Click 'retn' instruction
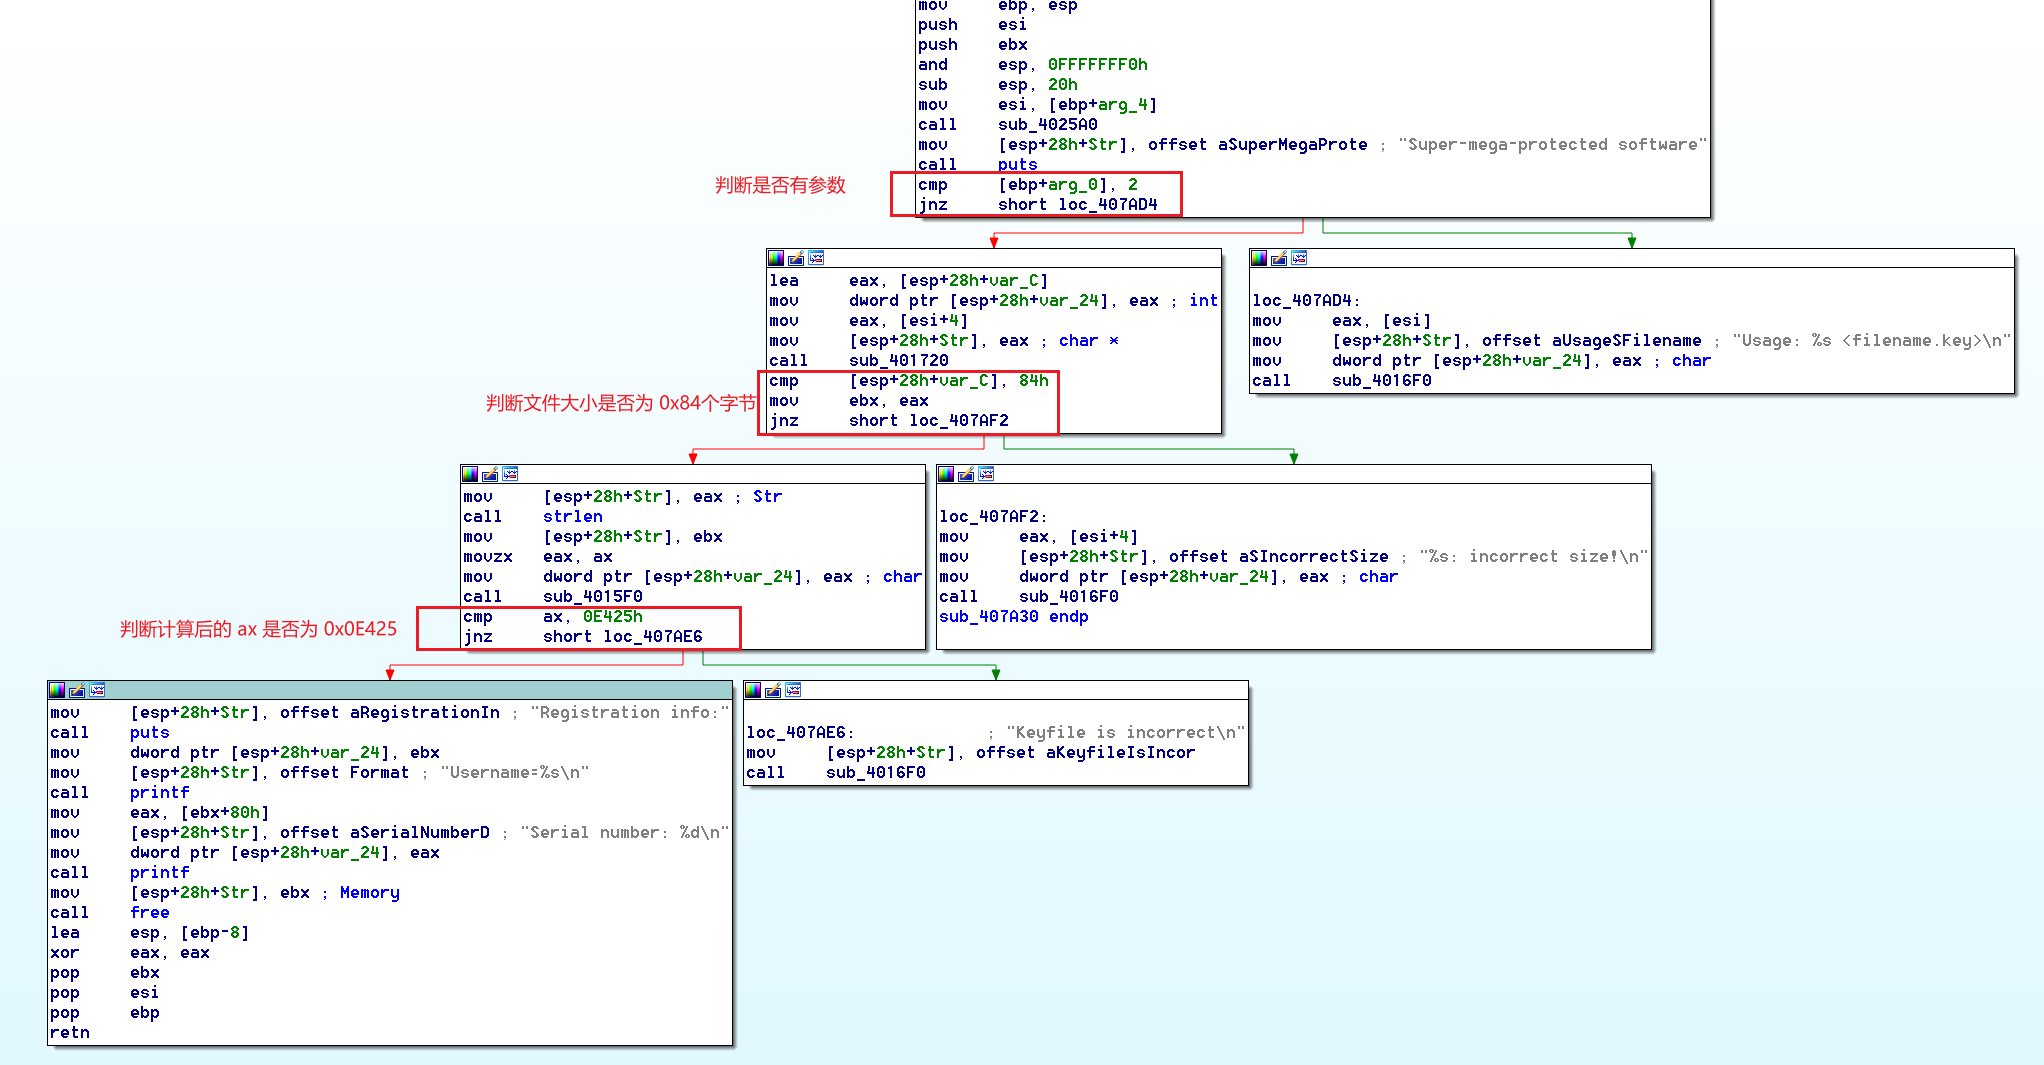This screenshot has width=2044, height=1065. click(x=70, y=1033)
